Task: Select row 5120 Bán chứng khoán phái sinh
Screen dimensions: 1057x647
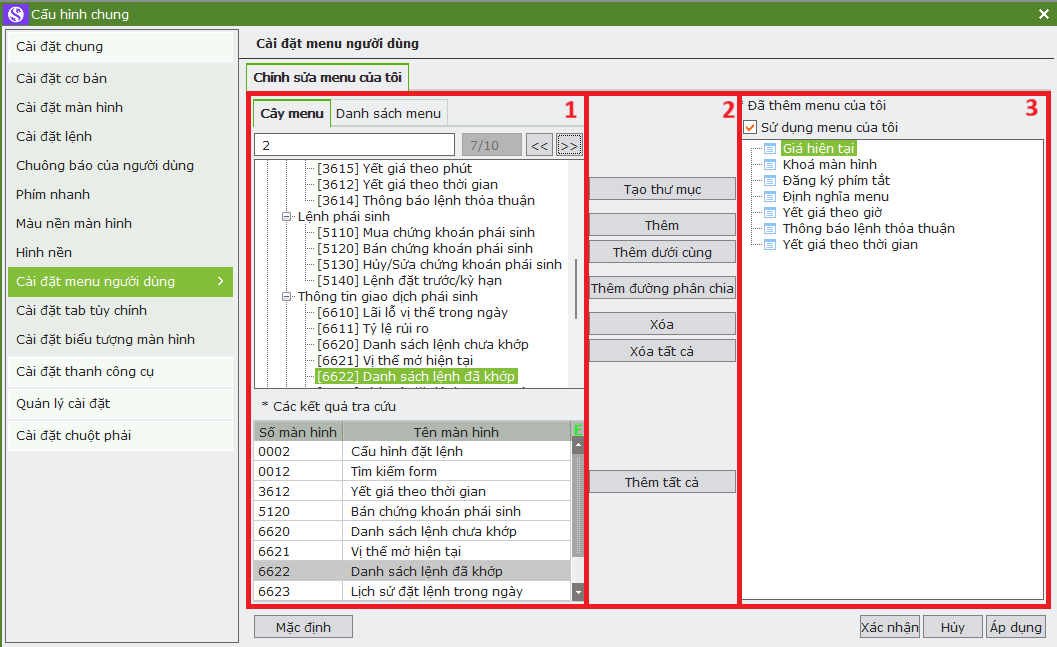Action: pos(412,512)
